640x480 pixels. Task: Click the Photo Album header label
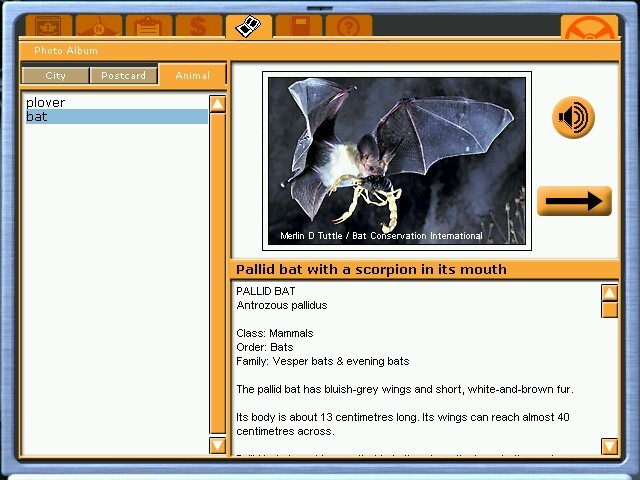click(x=66, y=51)
